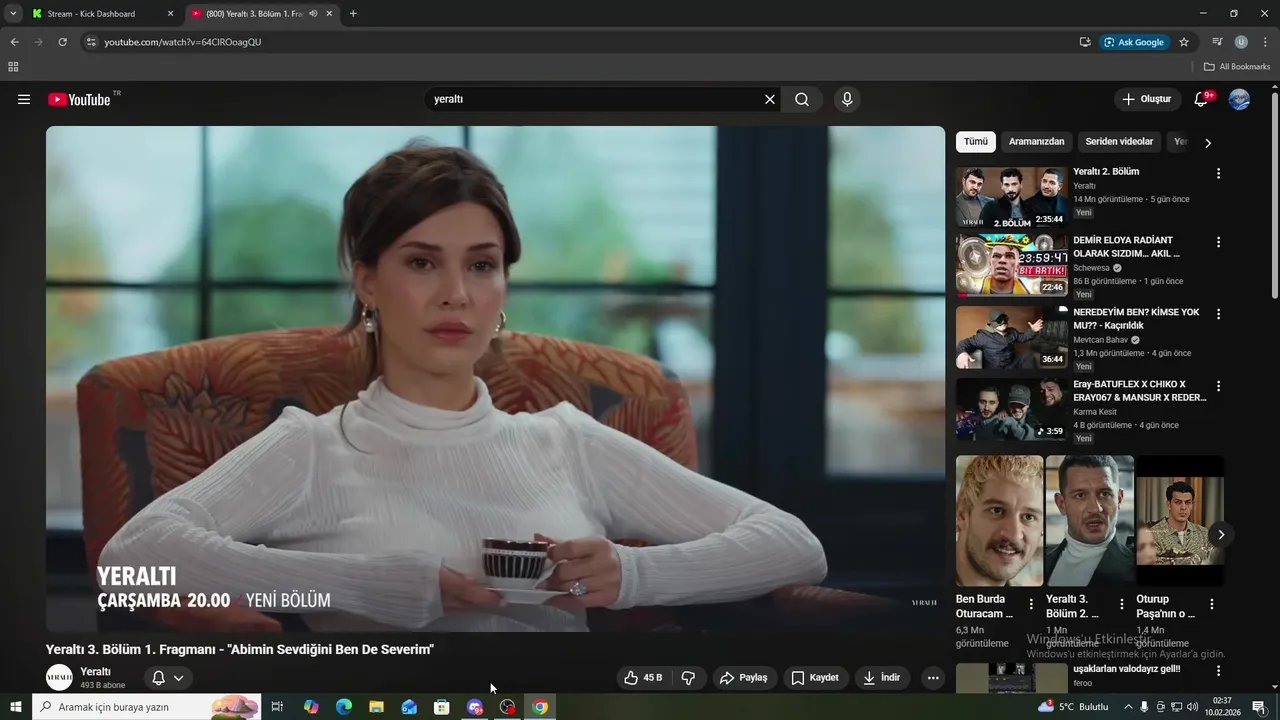Open the YouTube hamburger guide menu

pyautogui.click(x=24, y=99)
